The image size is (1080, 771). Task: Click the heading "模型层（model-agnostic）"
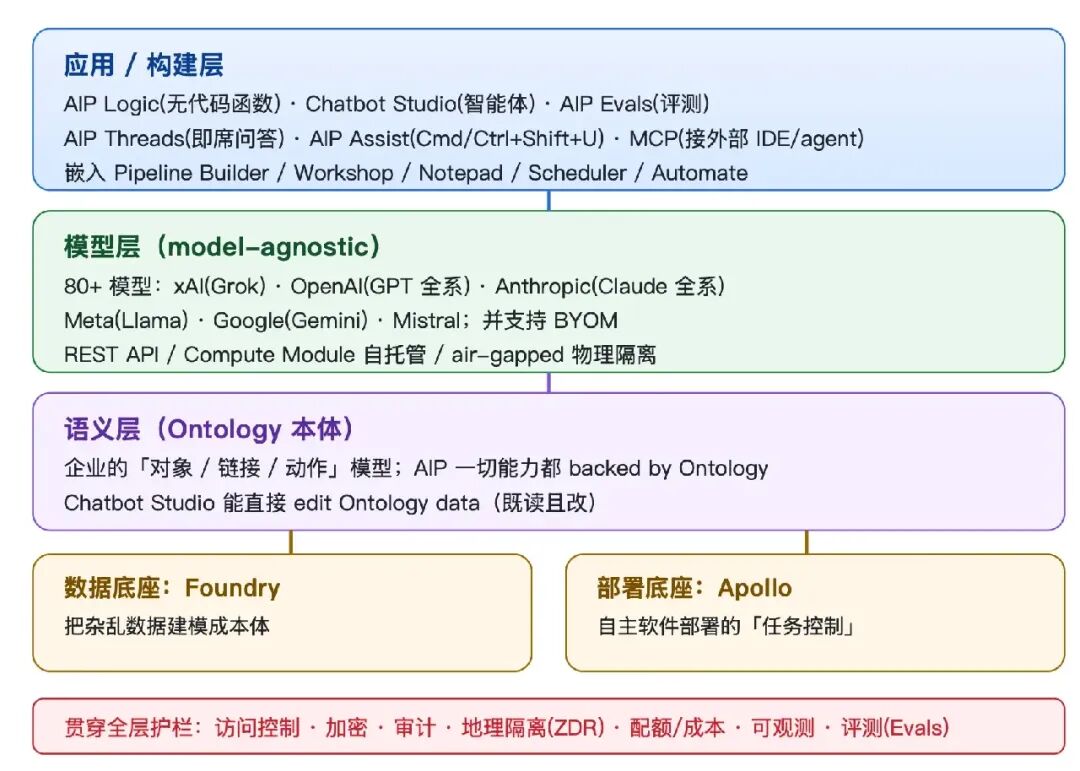tap(222, 247)
